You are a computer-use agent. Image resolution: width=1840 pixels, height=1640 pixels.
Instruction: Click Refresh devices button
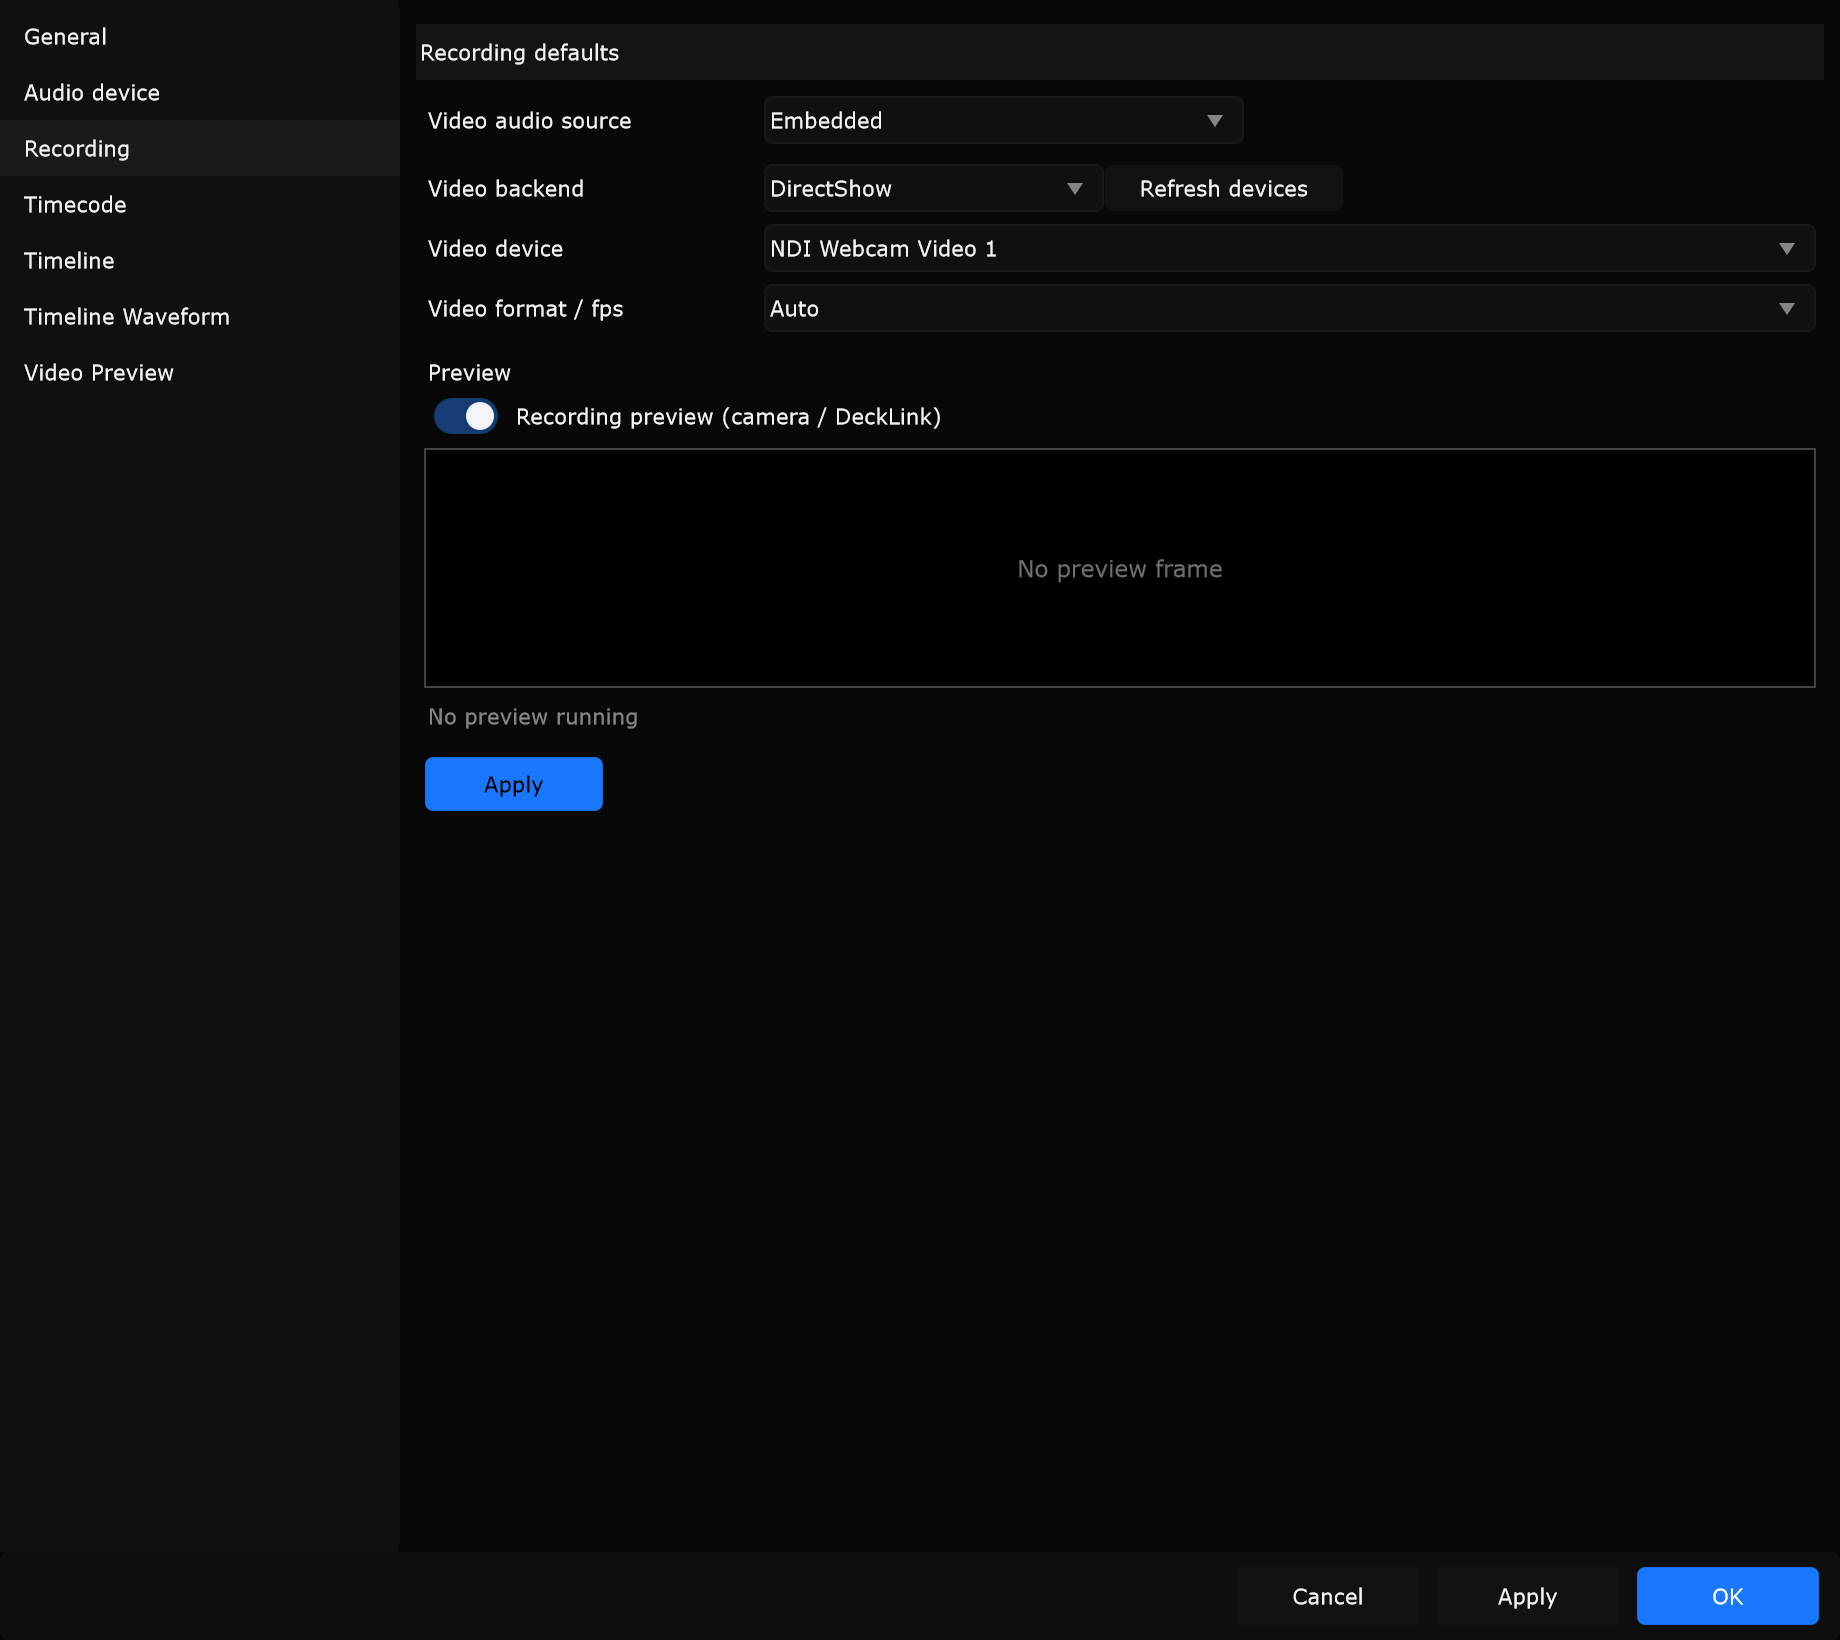point(1224,189)
